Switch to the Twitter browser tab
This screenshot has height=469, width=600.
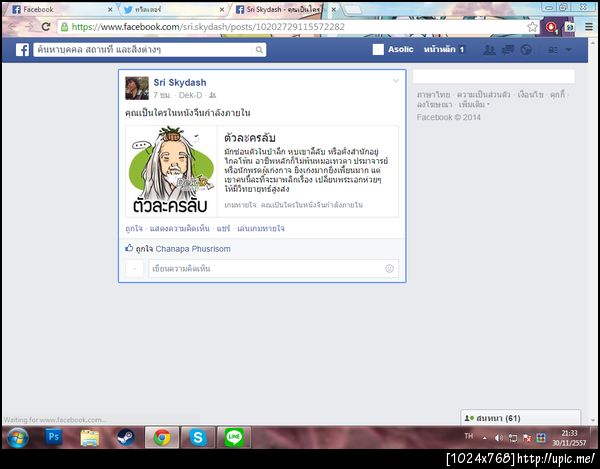174,10
